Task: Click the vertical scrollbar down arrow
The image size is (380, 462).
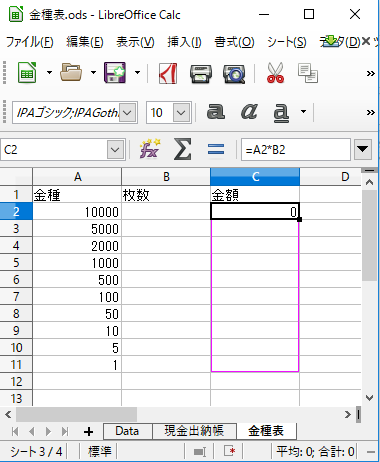Action: (369, 398)
